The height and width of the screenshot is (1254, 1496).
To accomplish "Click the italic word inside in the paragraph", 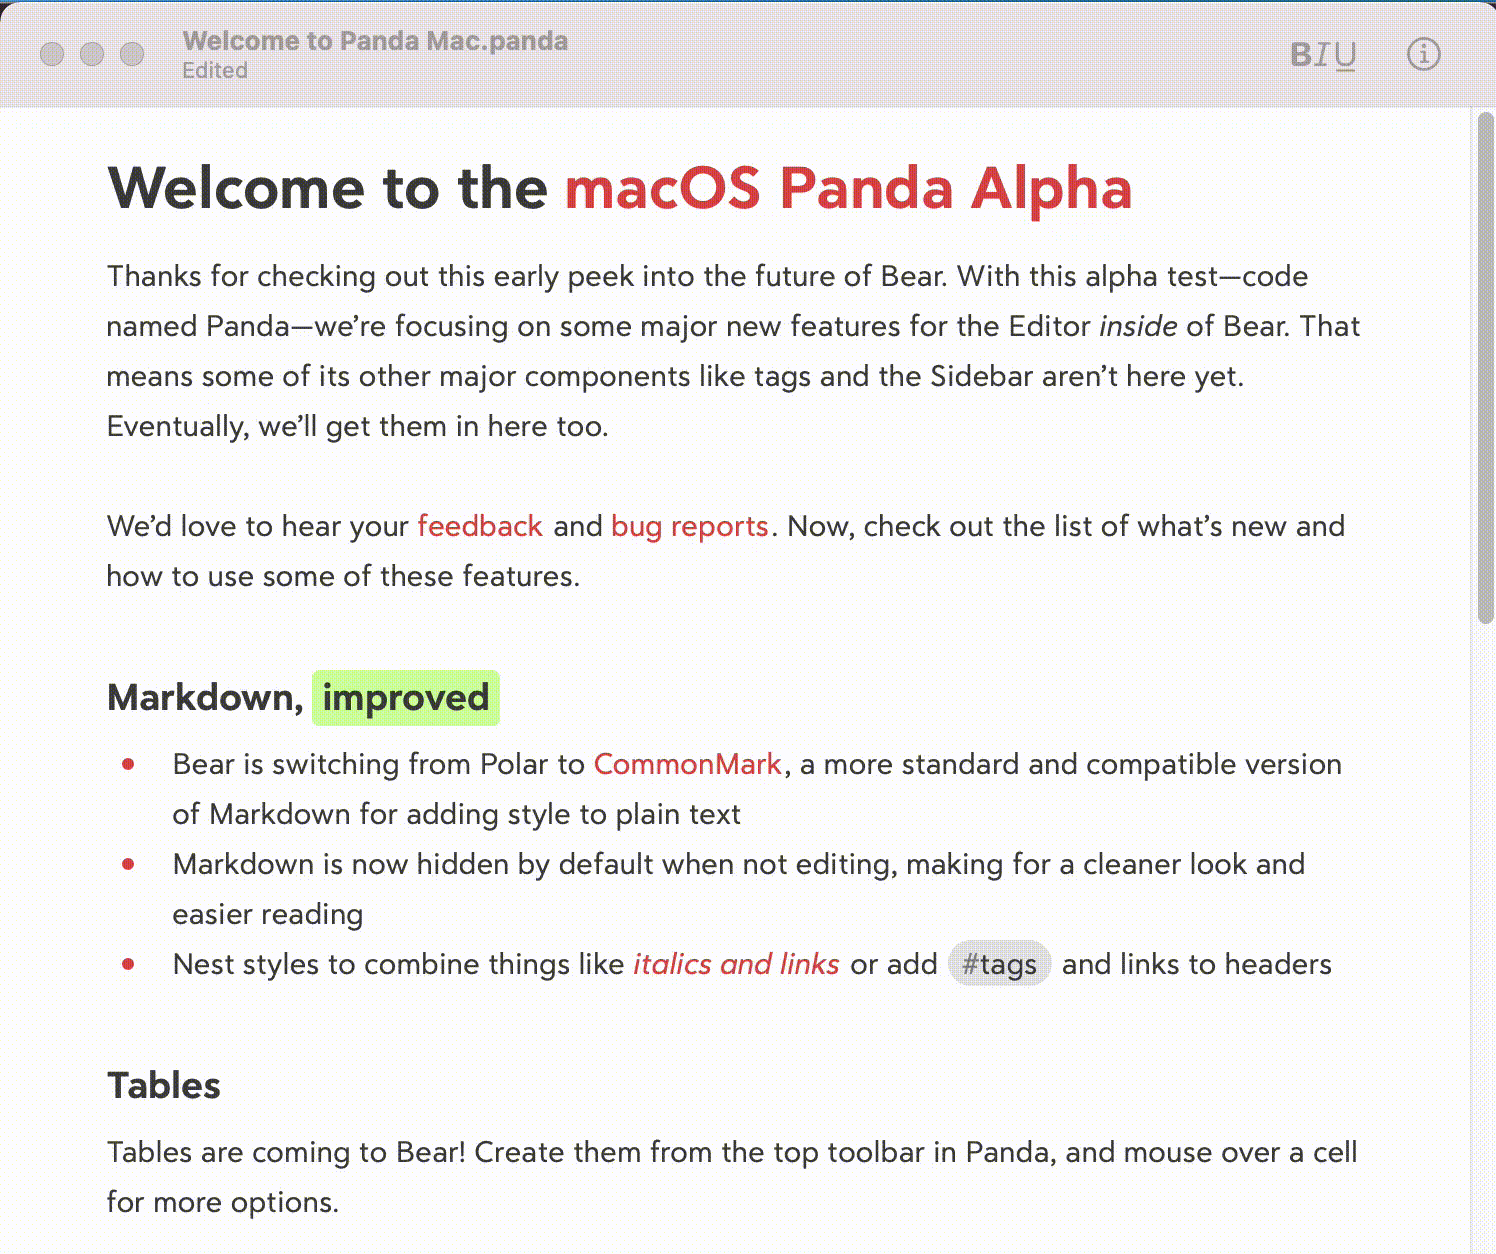I will pos(1137,326).
